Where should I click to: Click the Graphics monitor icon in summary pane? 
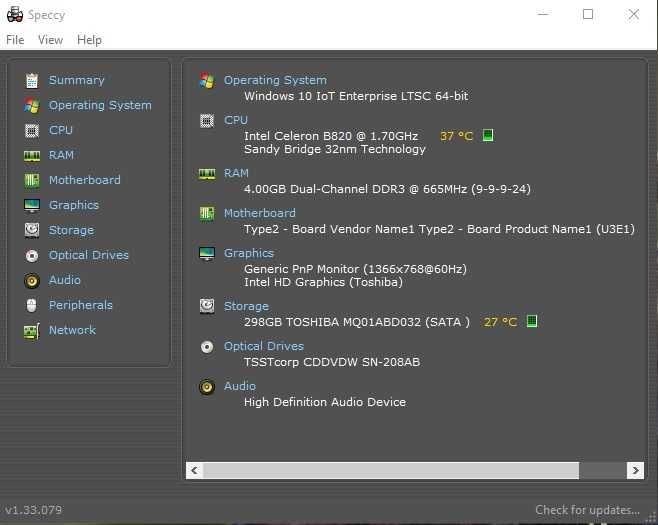coord(207,253)
